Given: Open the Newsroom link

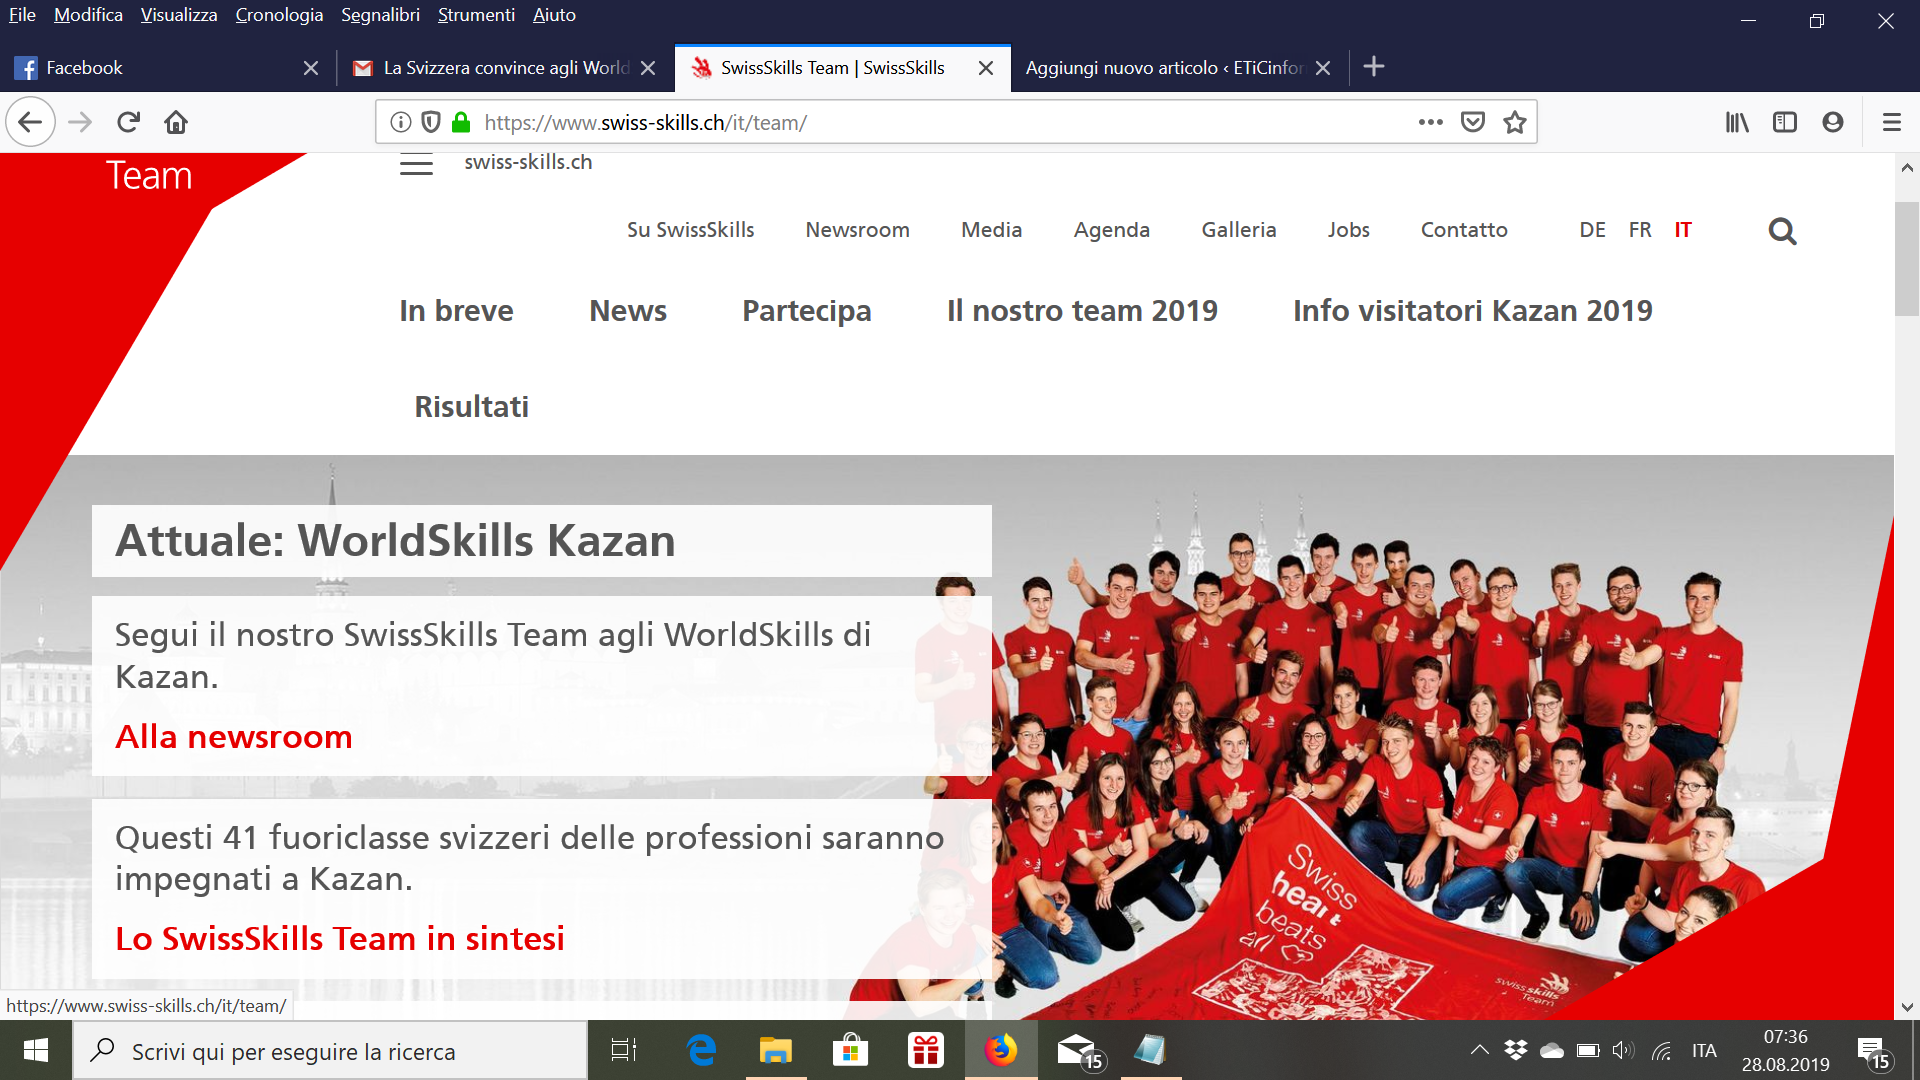Looking at the screenshot, I should [x=857, y=230].
